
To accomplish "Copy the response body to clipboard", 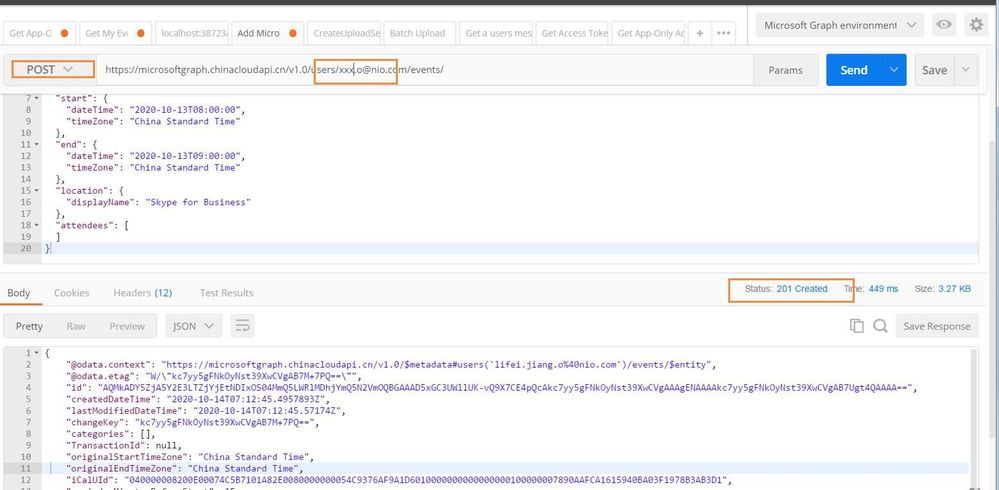I will click(856, 326).
